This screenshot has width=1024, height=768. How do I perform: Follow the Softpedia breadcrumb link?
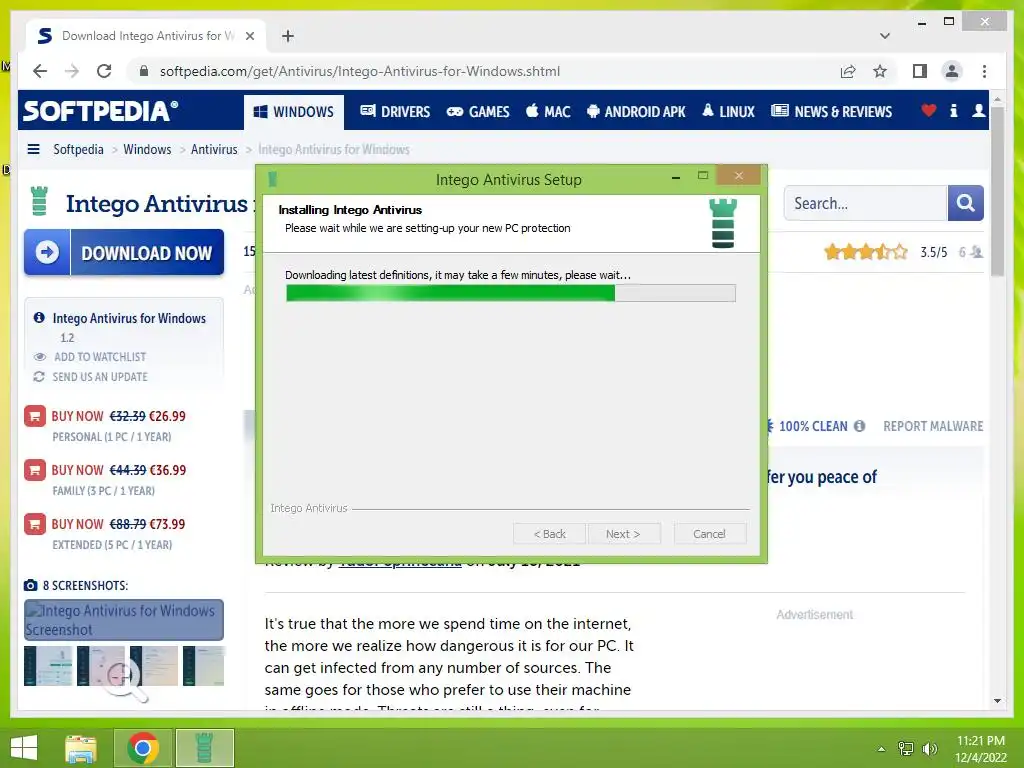click(x=78, y=150)
